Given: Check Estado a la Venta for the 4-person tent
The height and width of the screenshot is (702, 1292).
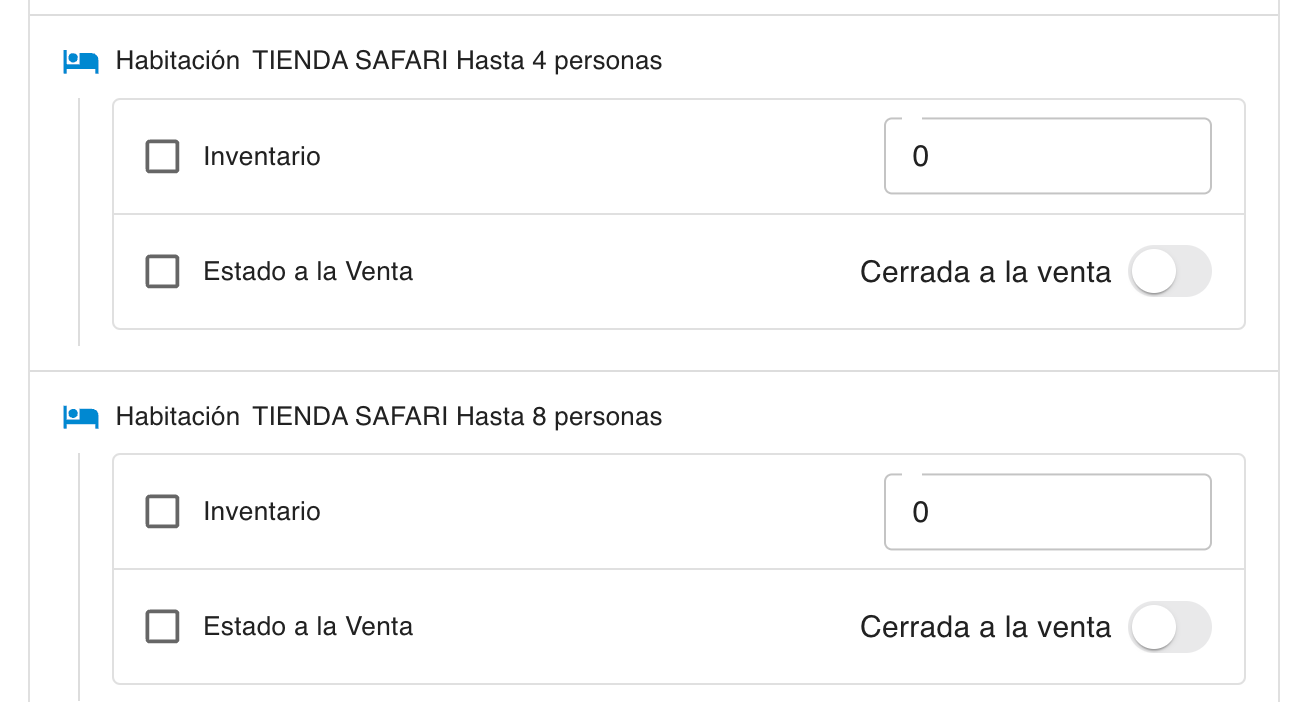Looking at the screenshot, I should (x=162, y=271).
